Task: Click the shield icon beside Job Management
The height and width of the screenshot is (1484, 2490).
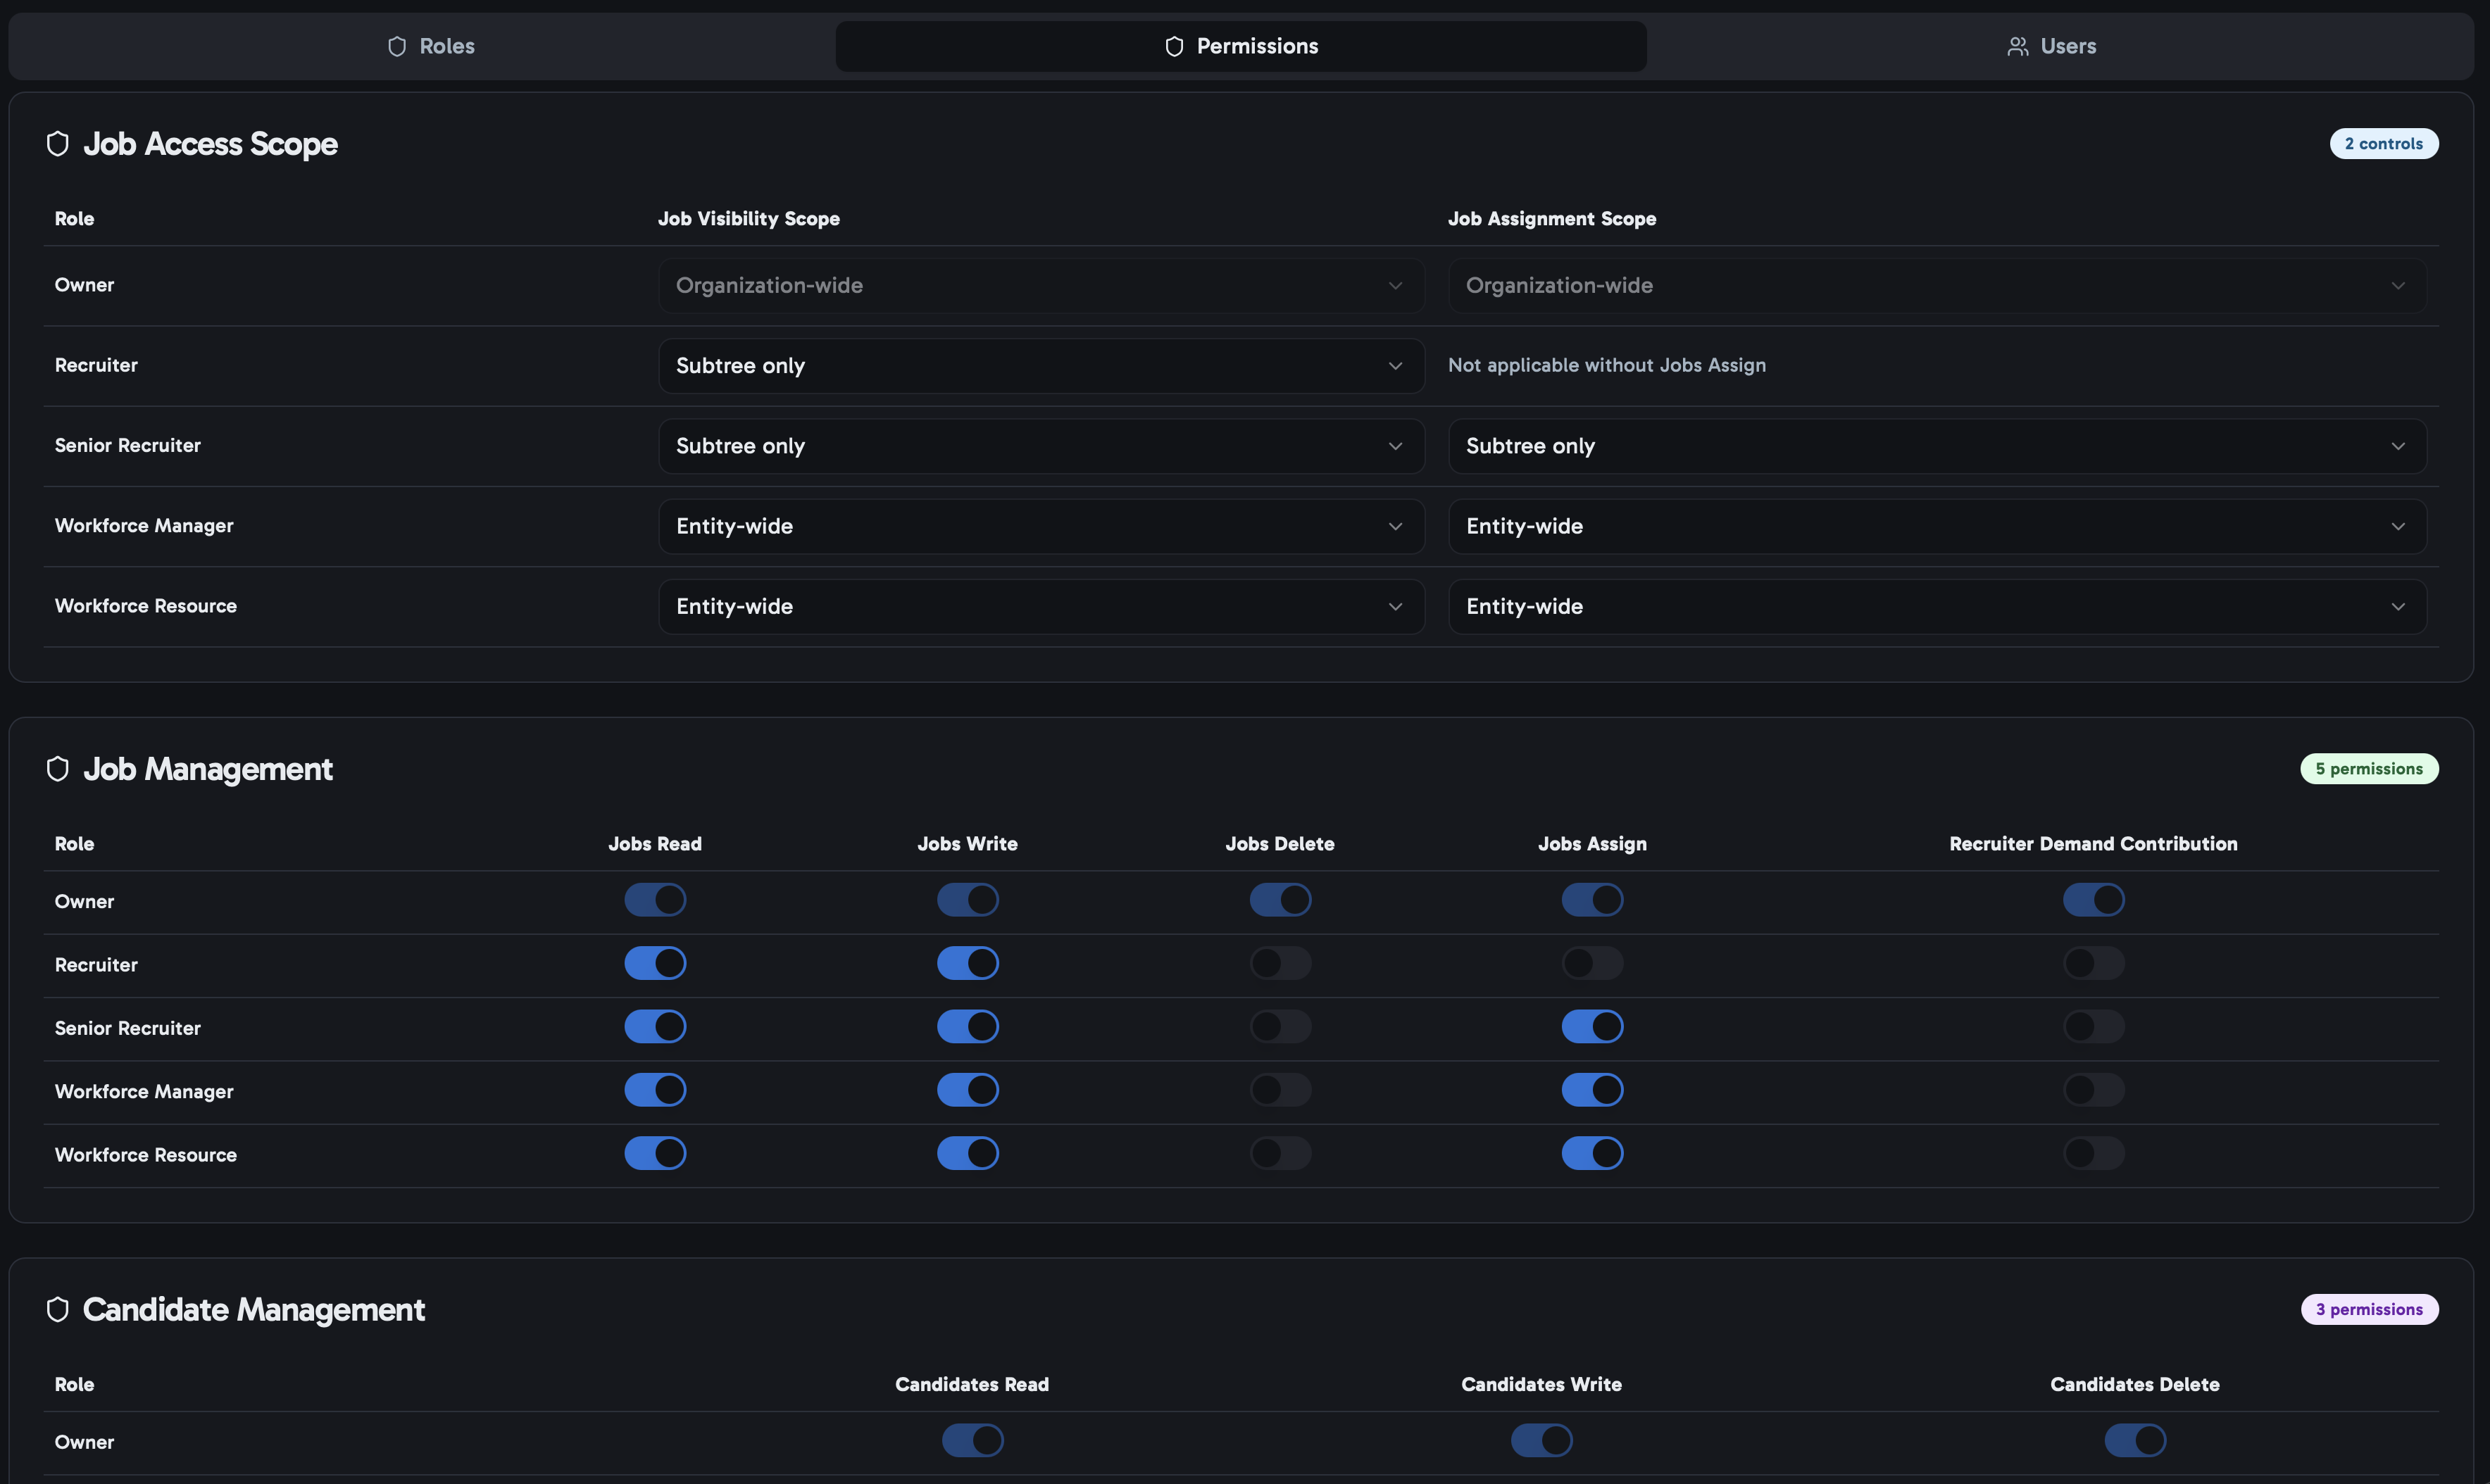Action: tap(58, 769)
